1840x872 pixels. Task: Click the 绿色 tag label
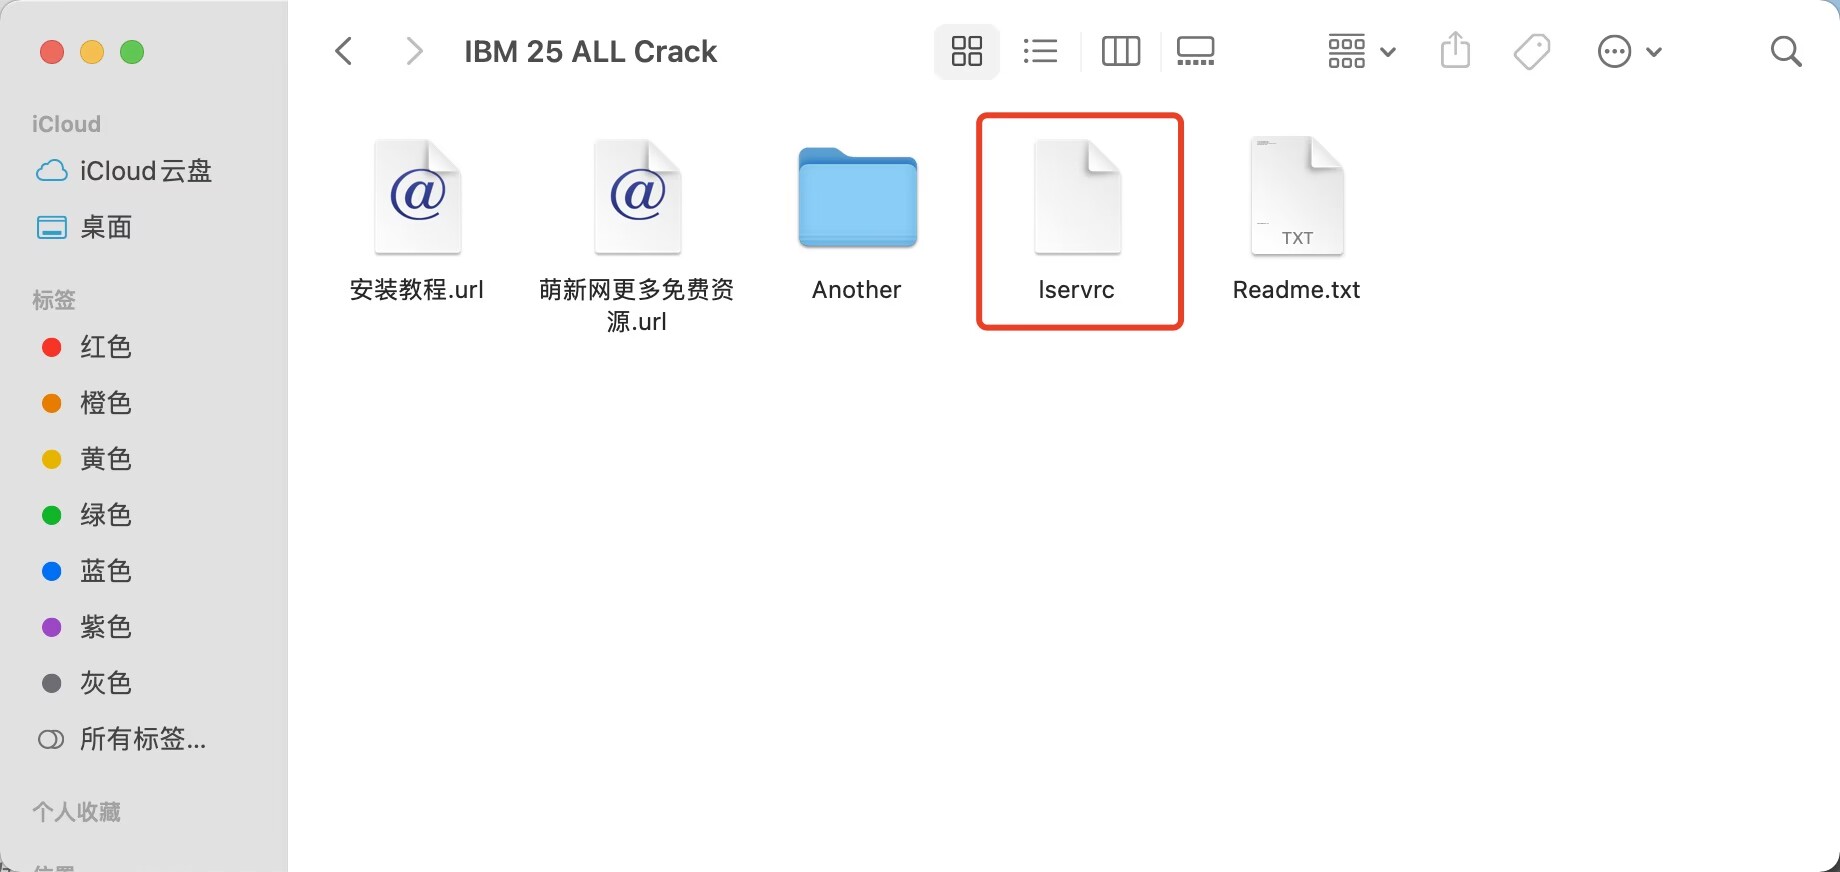[106, 515]
